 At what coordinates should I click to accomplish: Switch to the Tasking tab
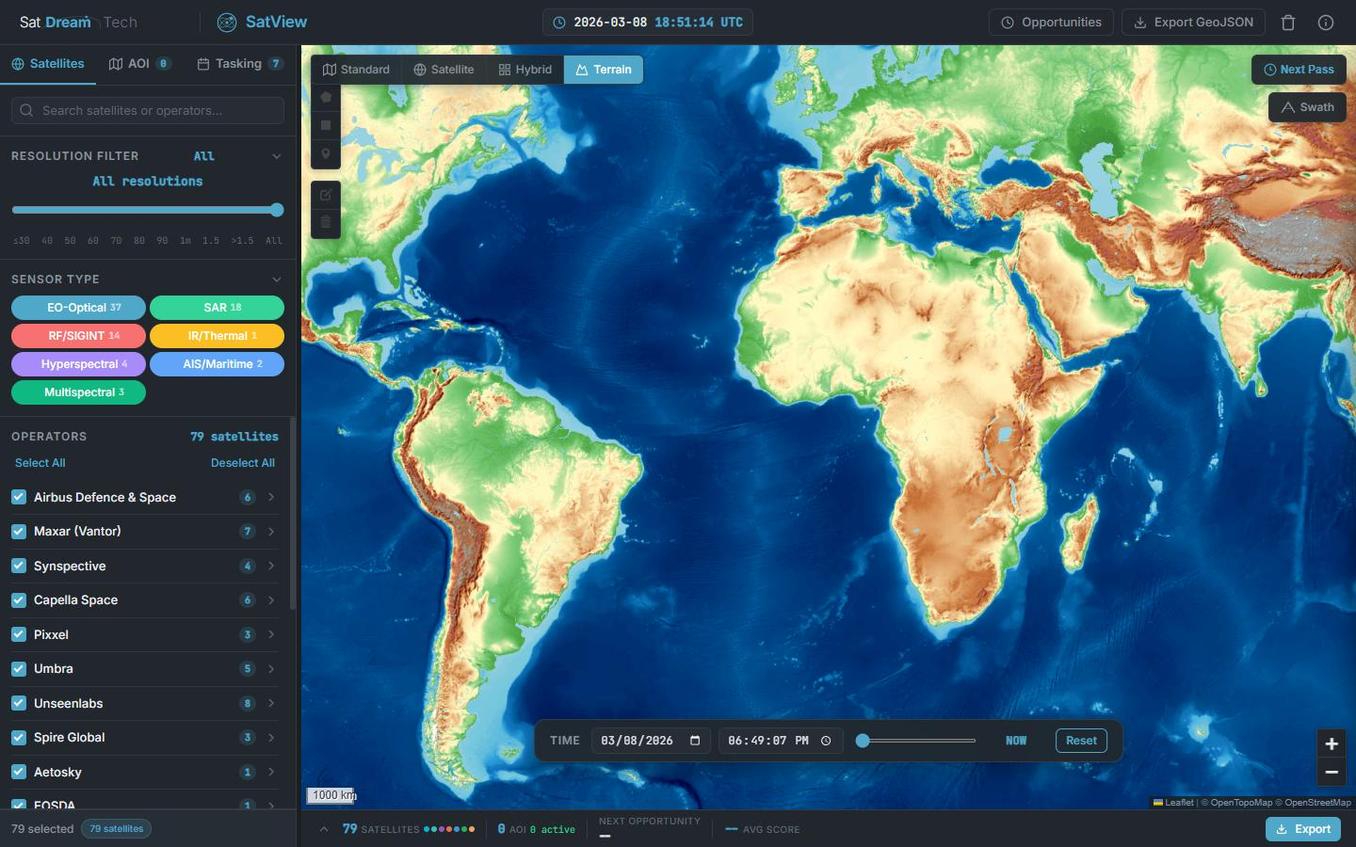[239, 62]
